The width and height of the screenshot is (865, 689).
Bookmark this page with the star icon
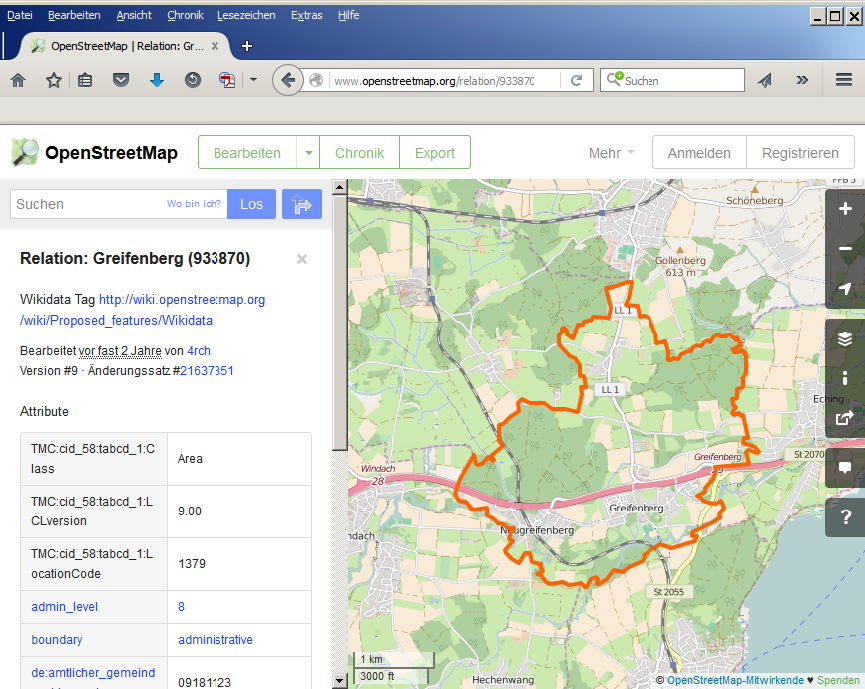click(x=54, y=81)
